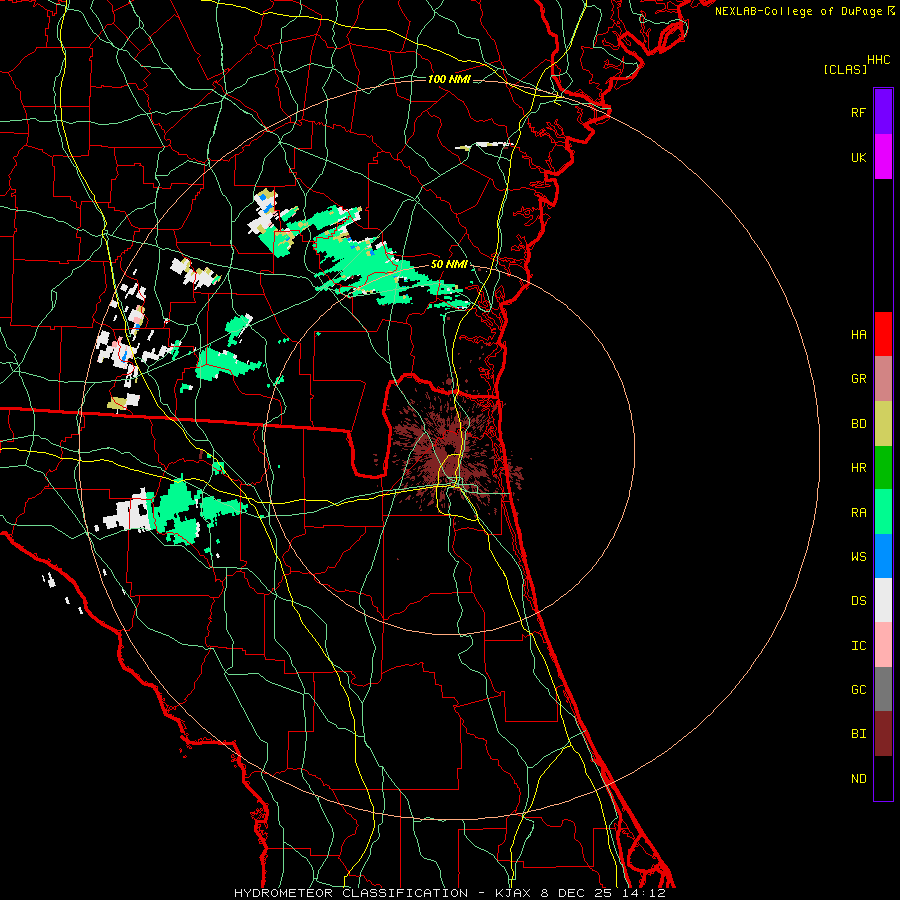Screen dimensions: 900x900
Task: Click the GC gray legend swatch
Action: coord(883,689)
